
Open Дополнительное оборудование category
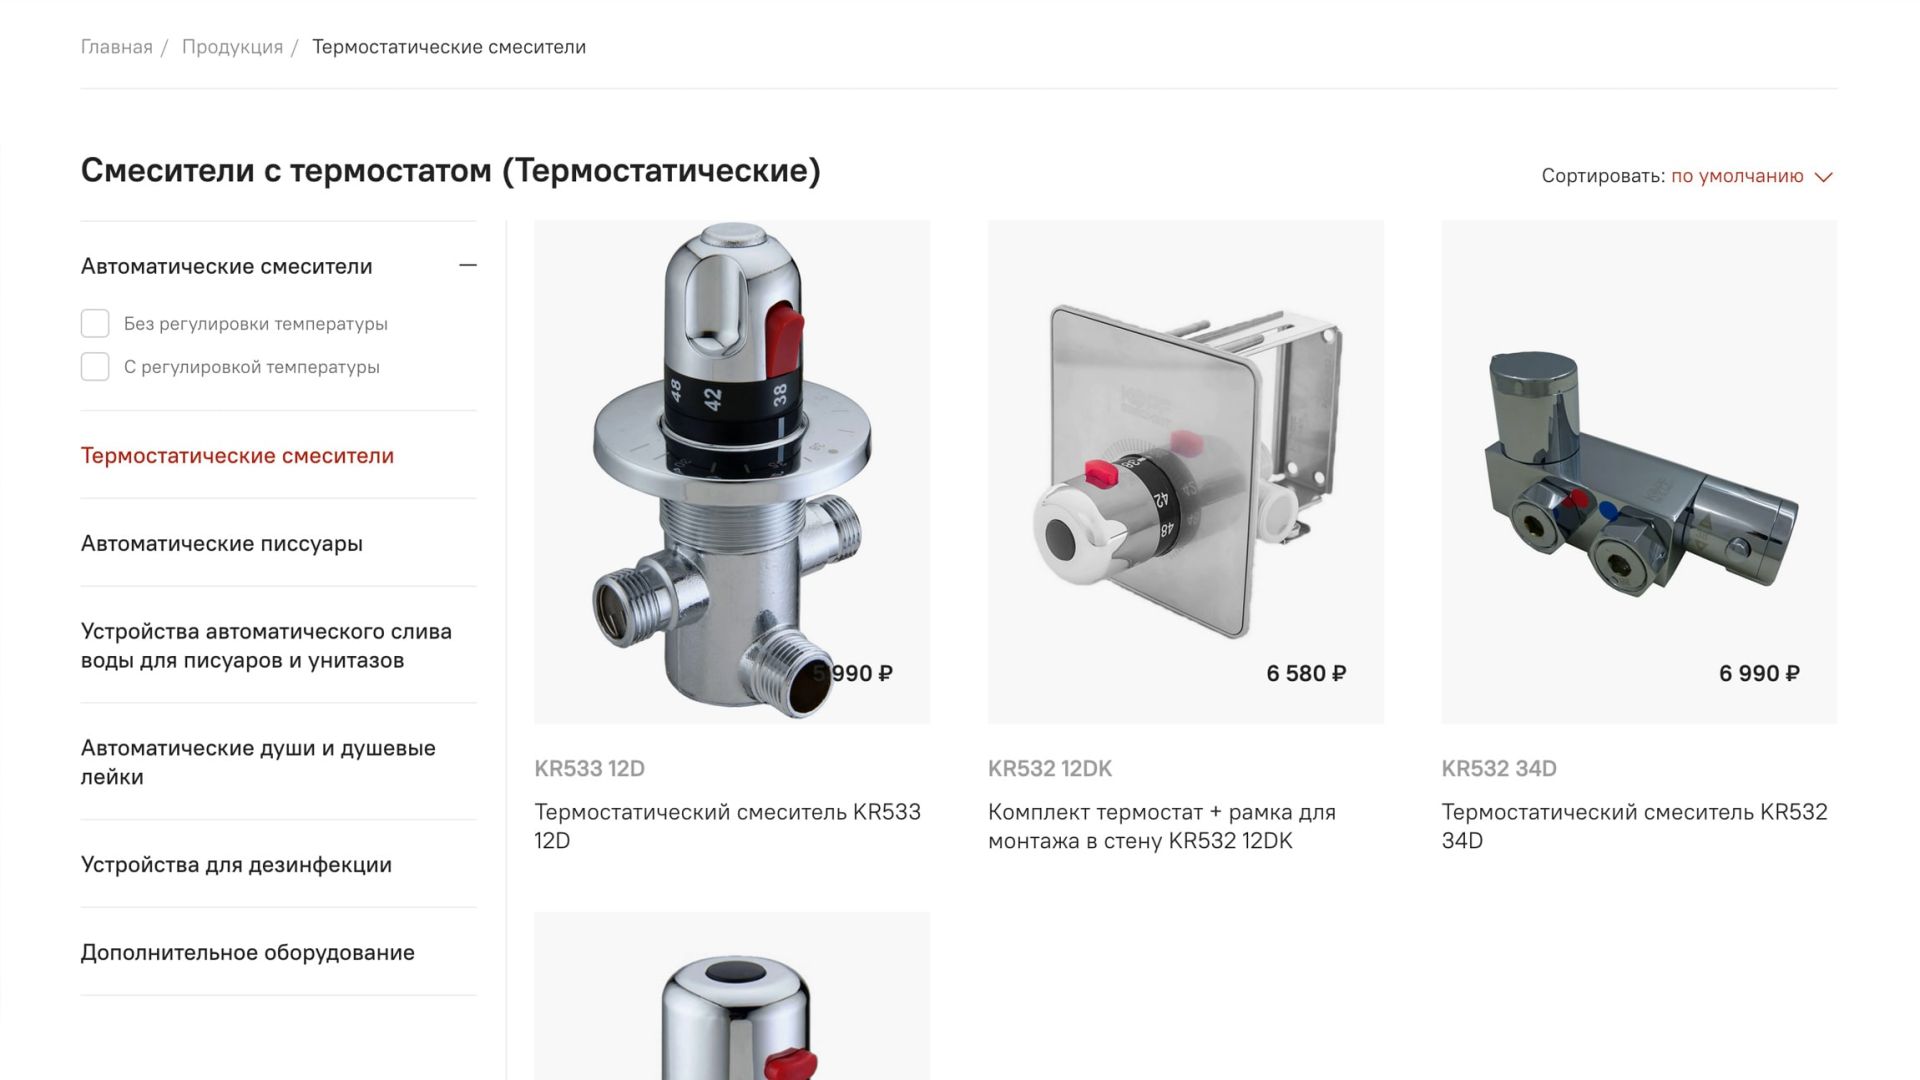pos(248,953)
